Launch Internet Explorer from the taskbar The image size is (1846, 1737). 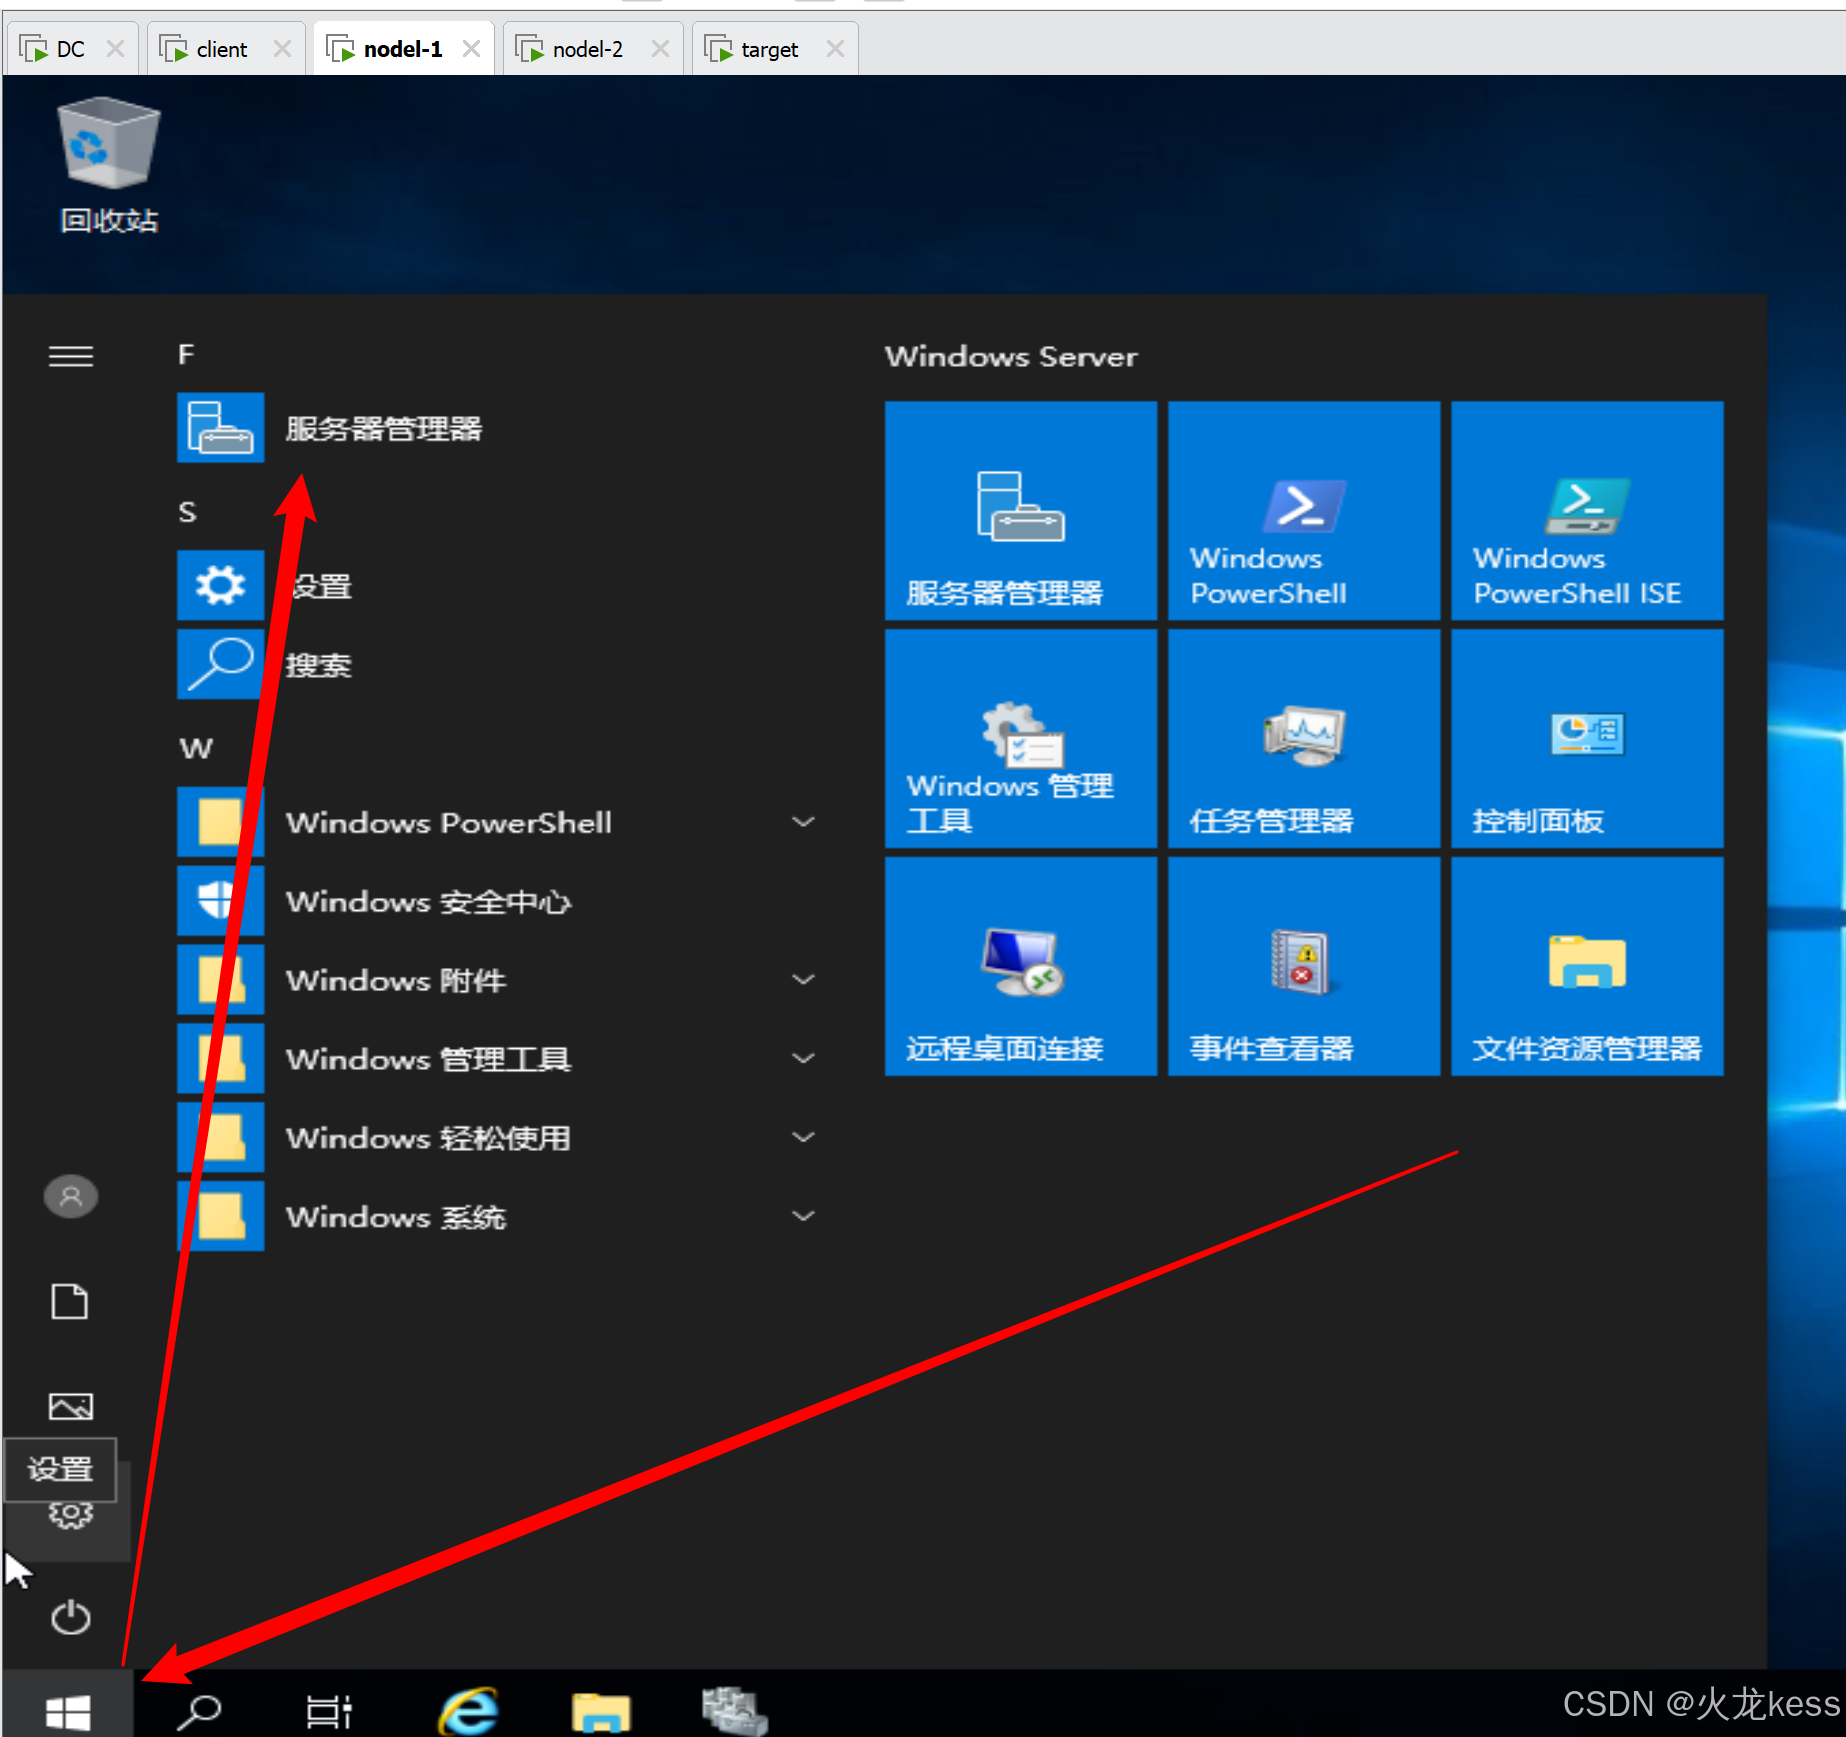click(x=469, y=1710)
